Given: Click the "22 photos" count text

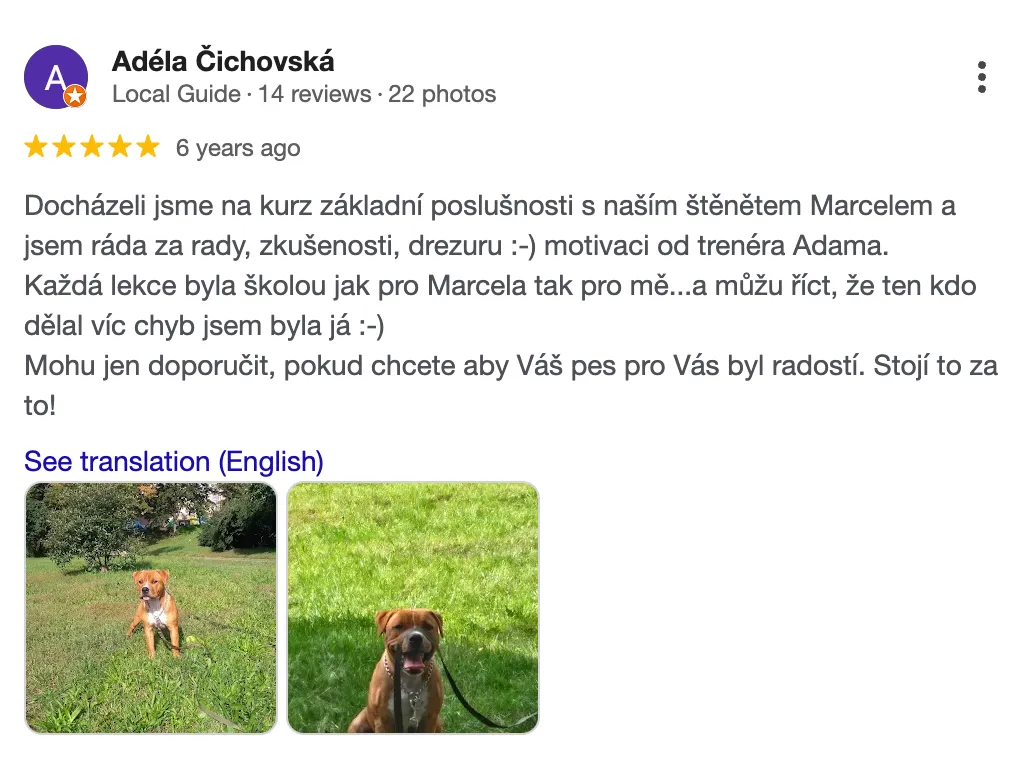Looking at the screenshot, I should click(442, 94).
